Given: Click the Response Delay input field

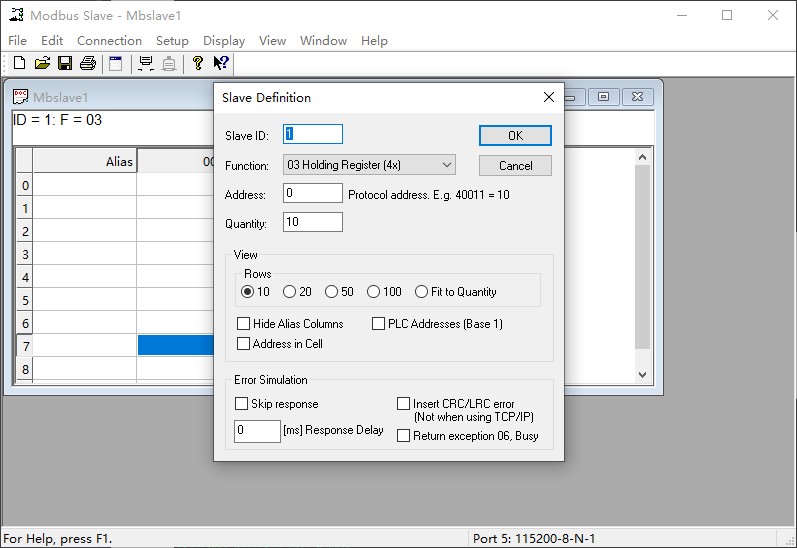Looking at the screenshot, I should click(x=257, y=431).
